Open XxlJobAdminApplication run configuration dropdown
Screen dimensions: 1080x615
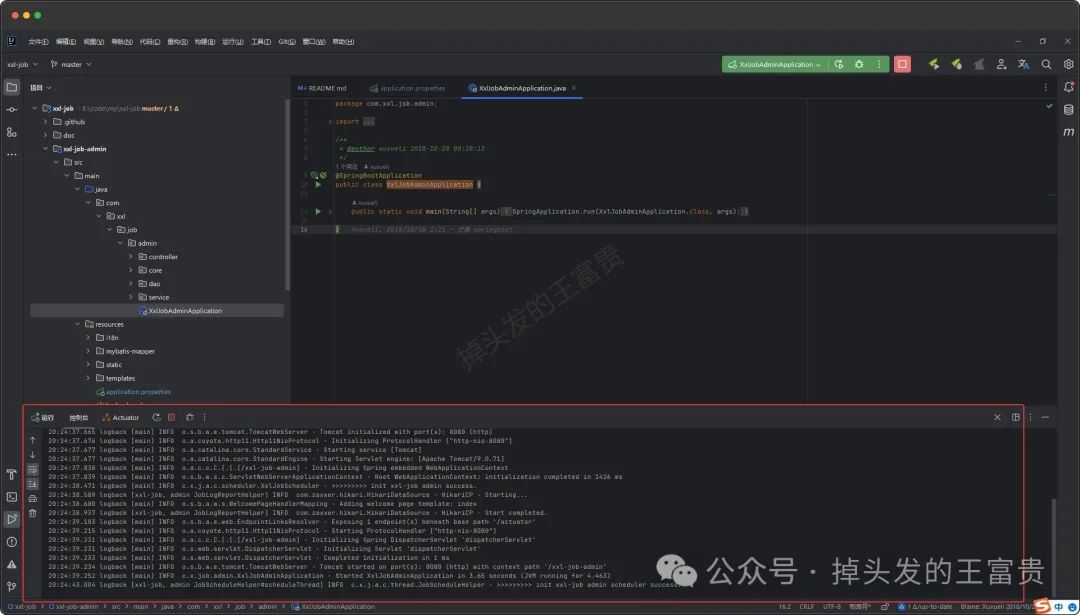click(774, 64)
